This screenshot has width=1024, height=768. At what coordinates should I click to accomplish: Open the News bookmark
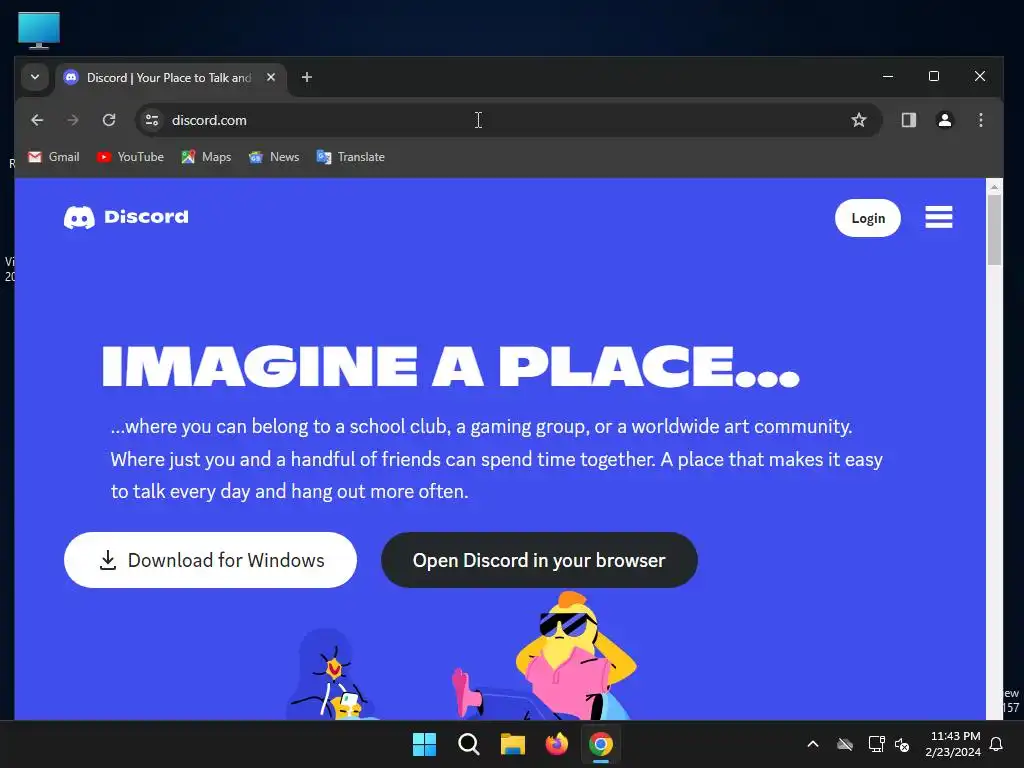point(274,157)
